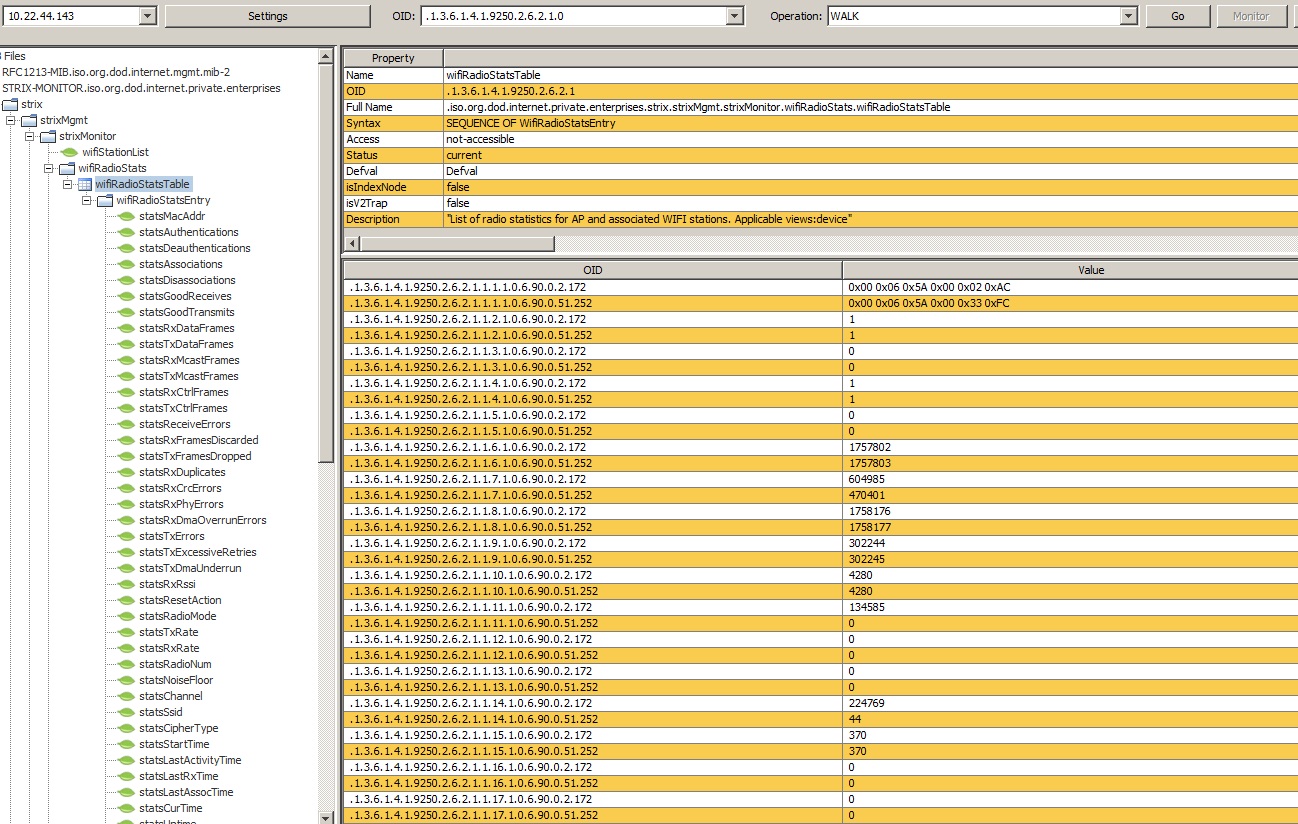Click the statsRxCtrlFrames leaf icon

(126, 392)
